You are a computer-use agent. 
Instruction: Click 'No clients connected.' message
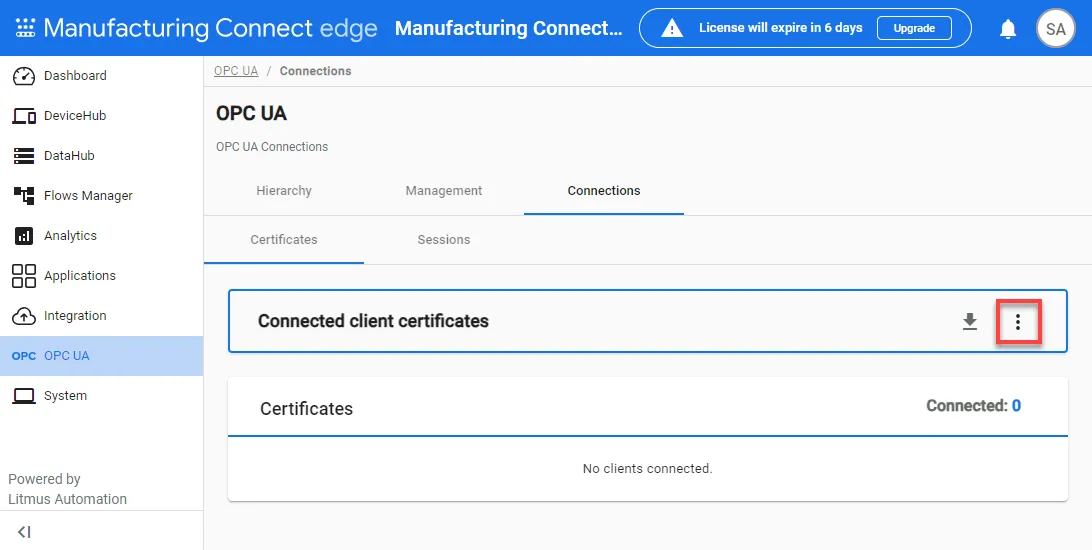click(x=648, y=469)
